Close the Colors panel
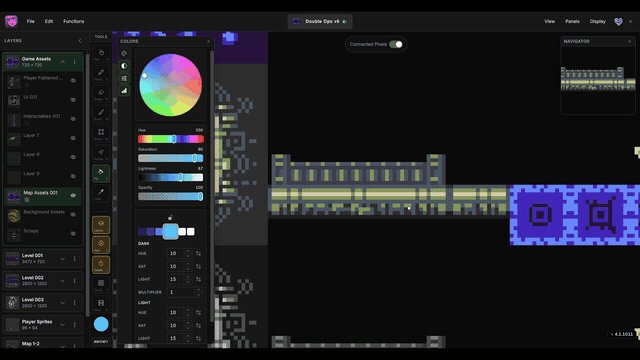 click(209, 41)
